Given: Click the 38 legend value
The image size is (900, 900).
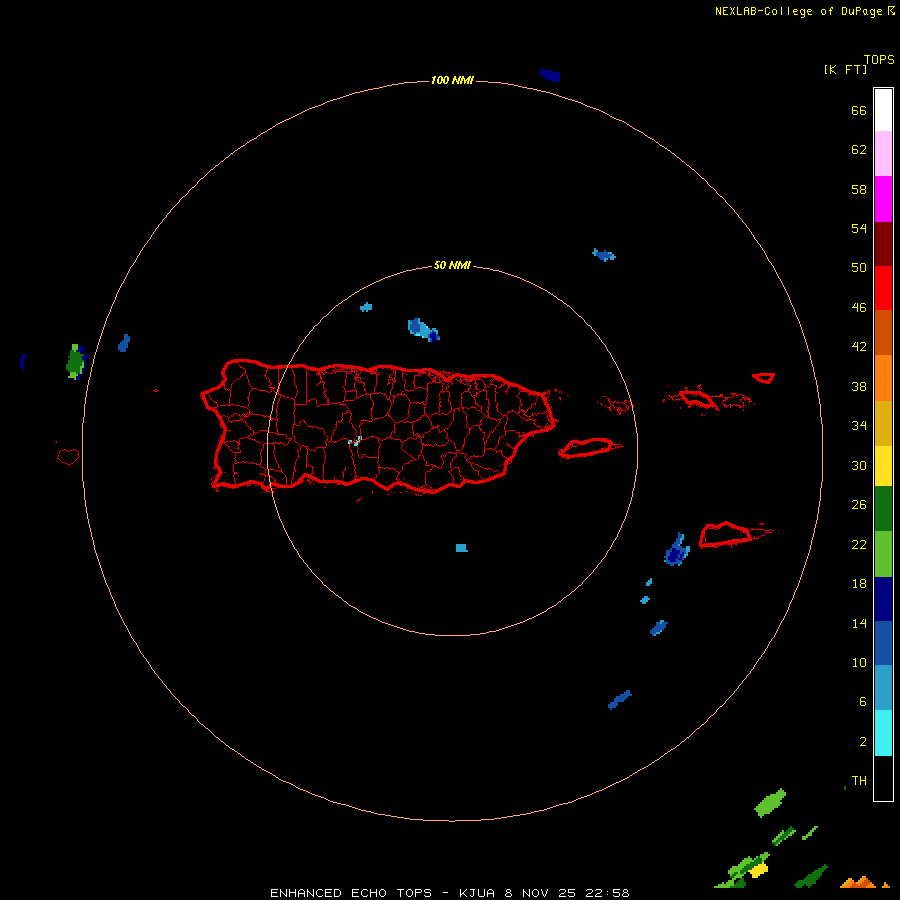Looking at the screenshot, I should click(x=859, y=386).
